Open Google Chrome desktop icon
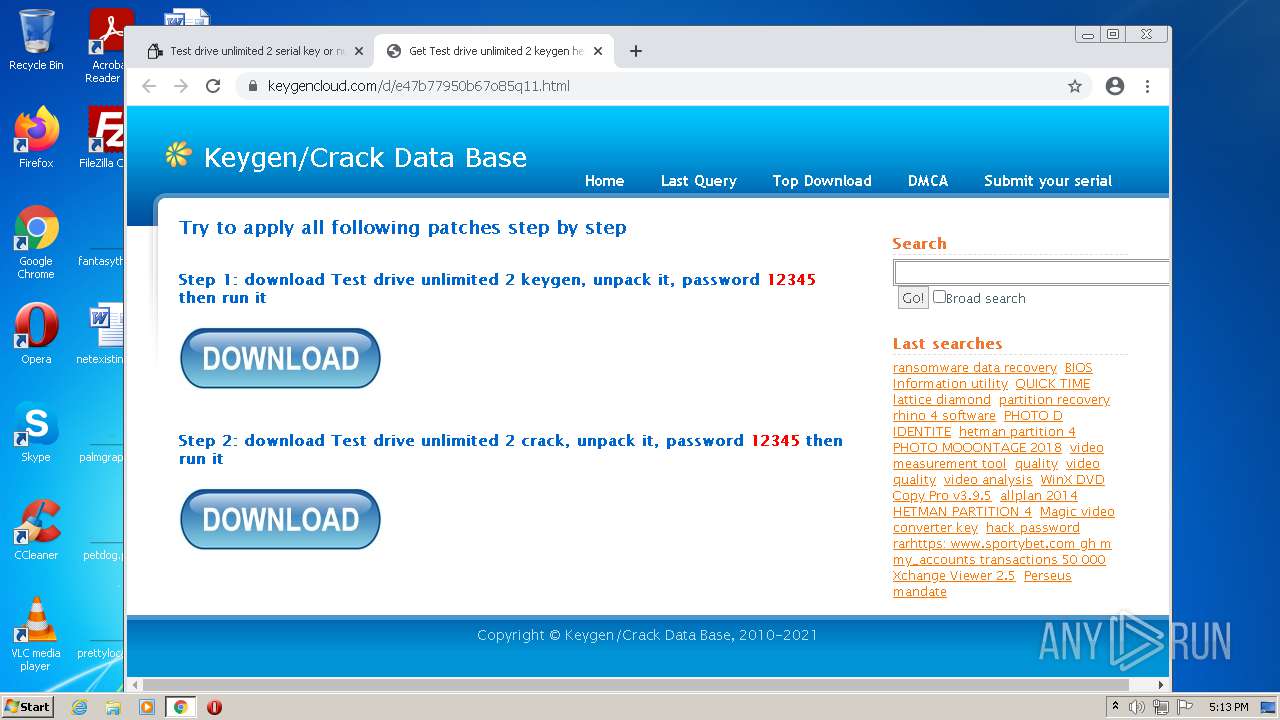 (36, 242)
